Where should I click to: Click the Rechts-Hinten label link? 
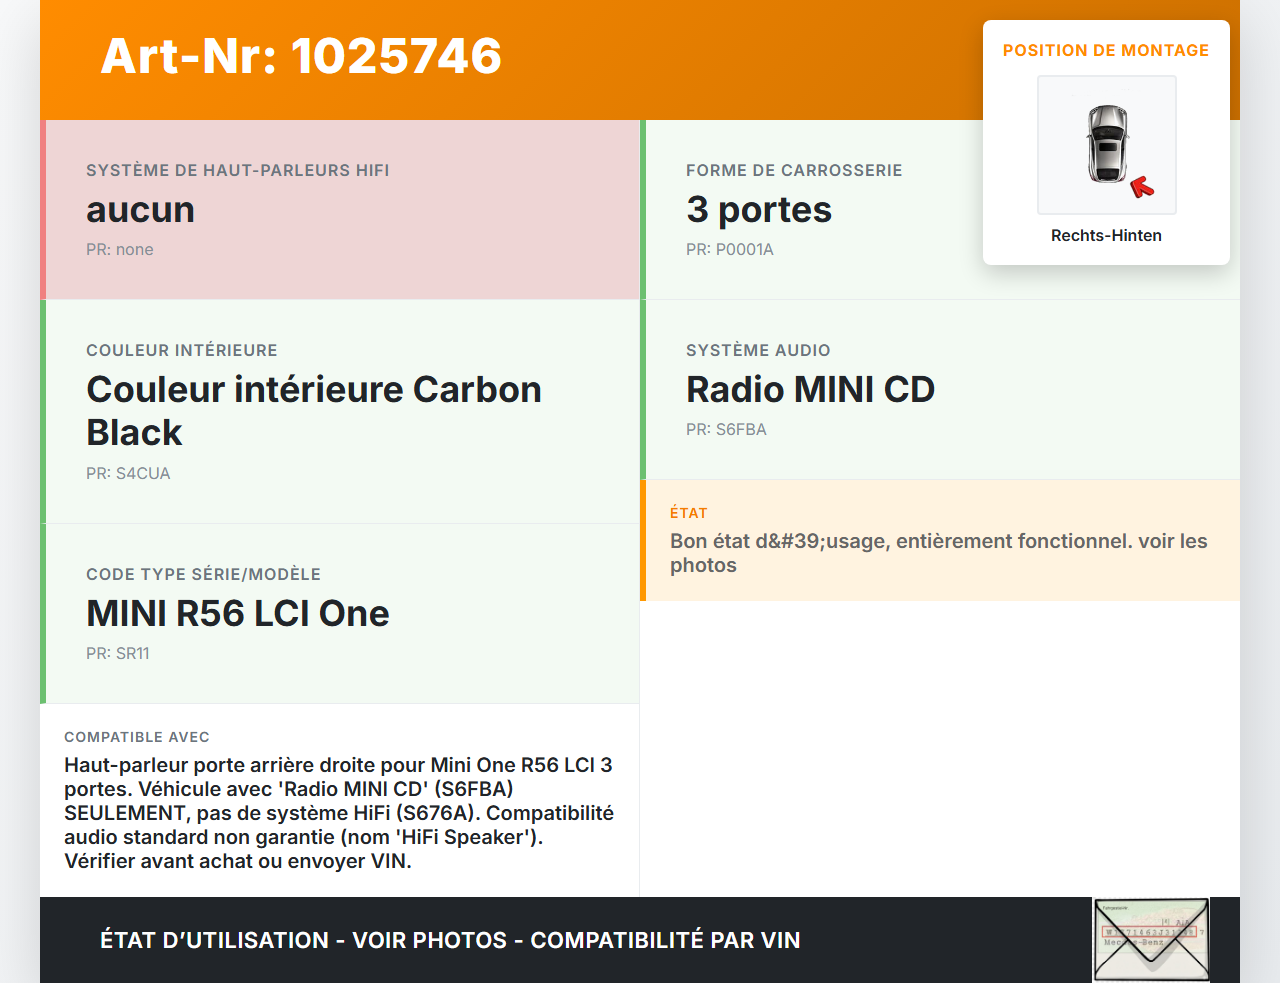pyautogui.click(x=1106, y=235)
